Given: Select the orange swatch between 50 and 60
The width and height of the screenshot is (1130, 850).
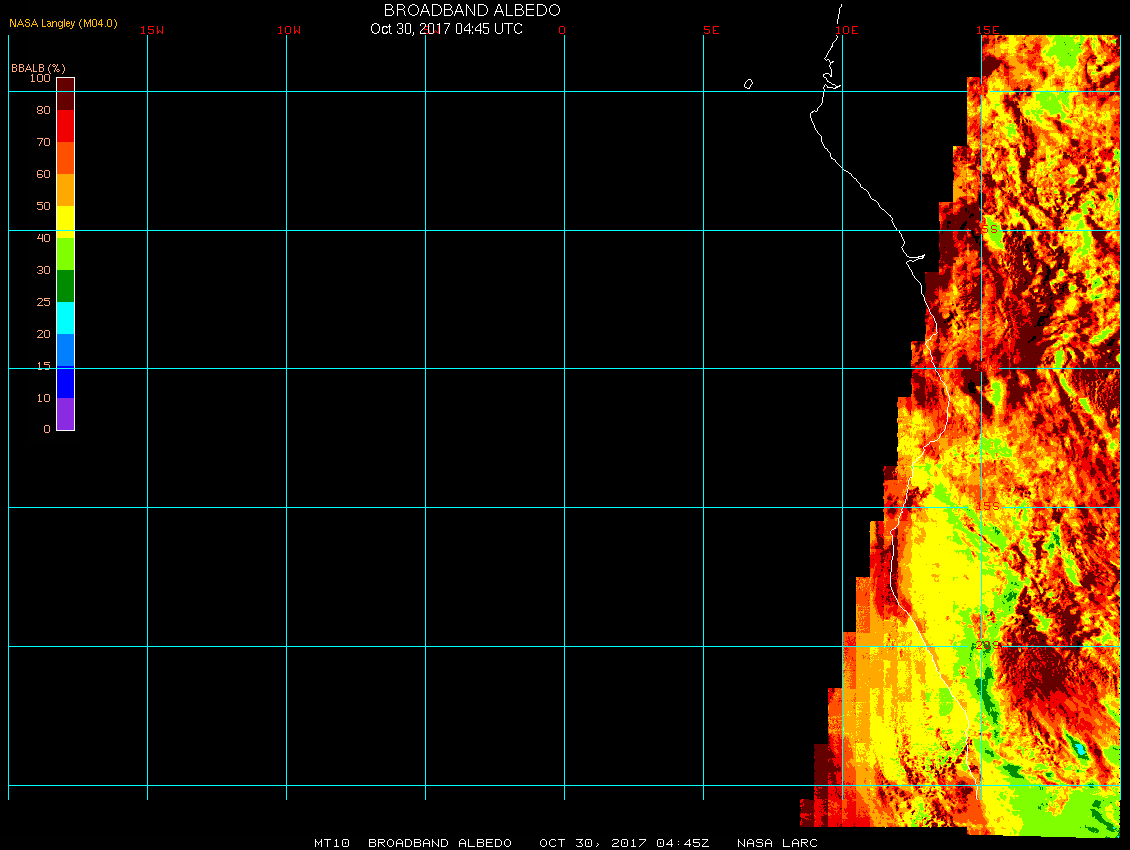Looking at the screenshot, I should tap(65, 190).
